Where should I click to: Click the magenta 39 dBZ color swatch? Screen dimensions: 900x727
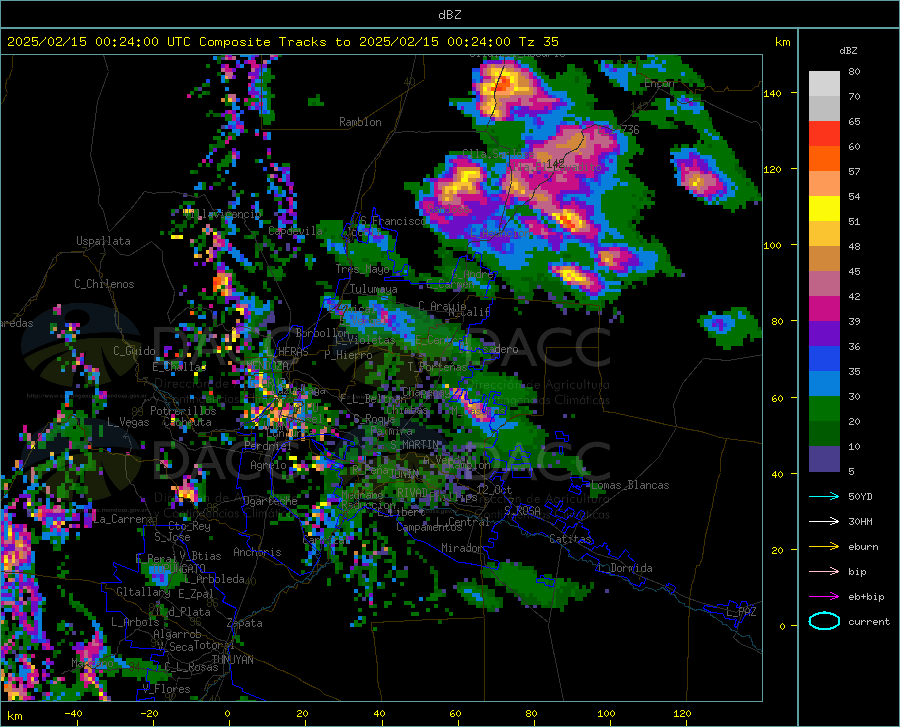[x=824, y=309]
